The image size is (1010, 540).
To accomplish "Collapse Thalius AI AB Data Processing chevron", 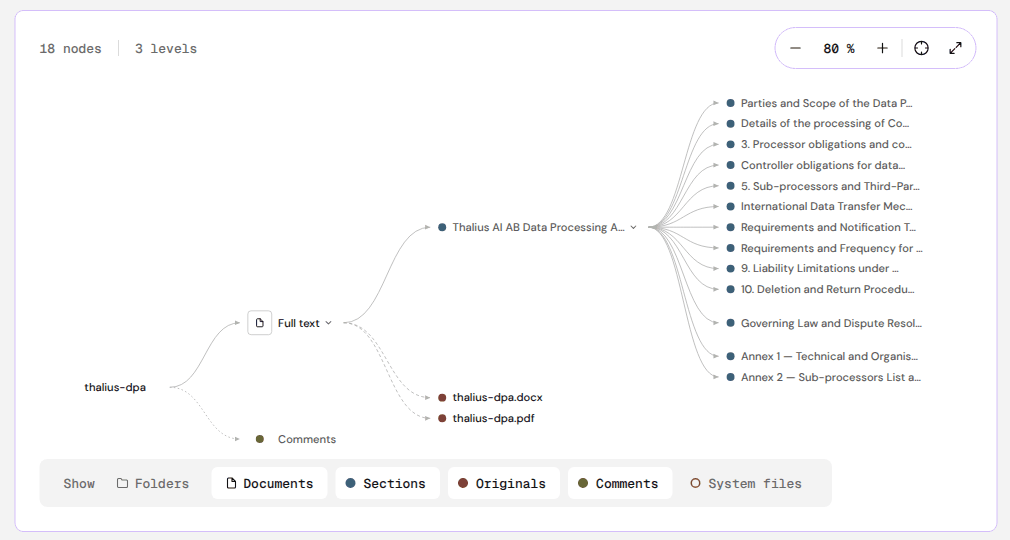I will [x=633, y=227].
